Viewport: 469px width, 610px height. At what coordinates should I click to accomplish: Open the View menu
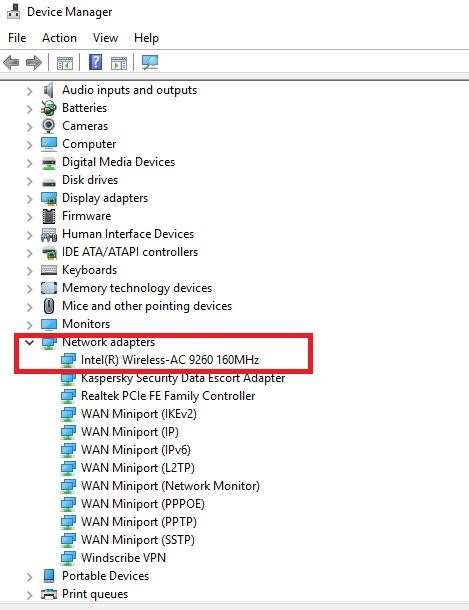pos(105,38)
